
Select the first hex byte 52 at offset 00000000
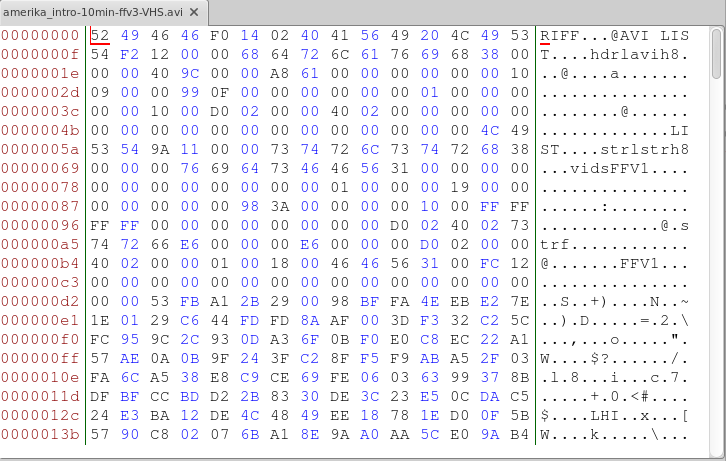point(100,36)
